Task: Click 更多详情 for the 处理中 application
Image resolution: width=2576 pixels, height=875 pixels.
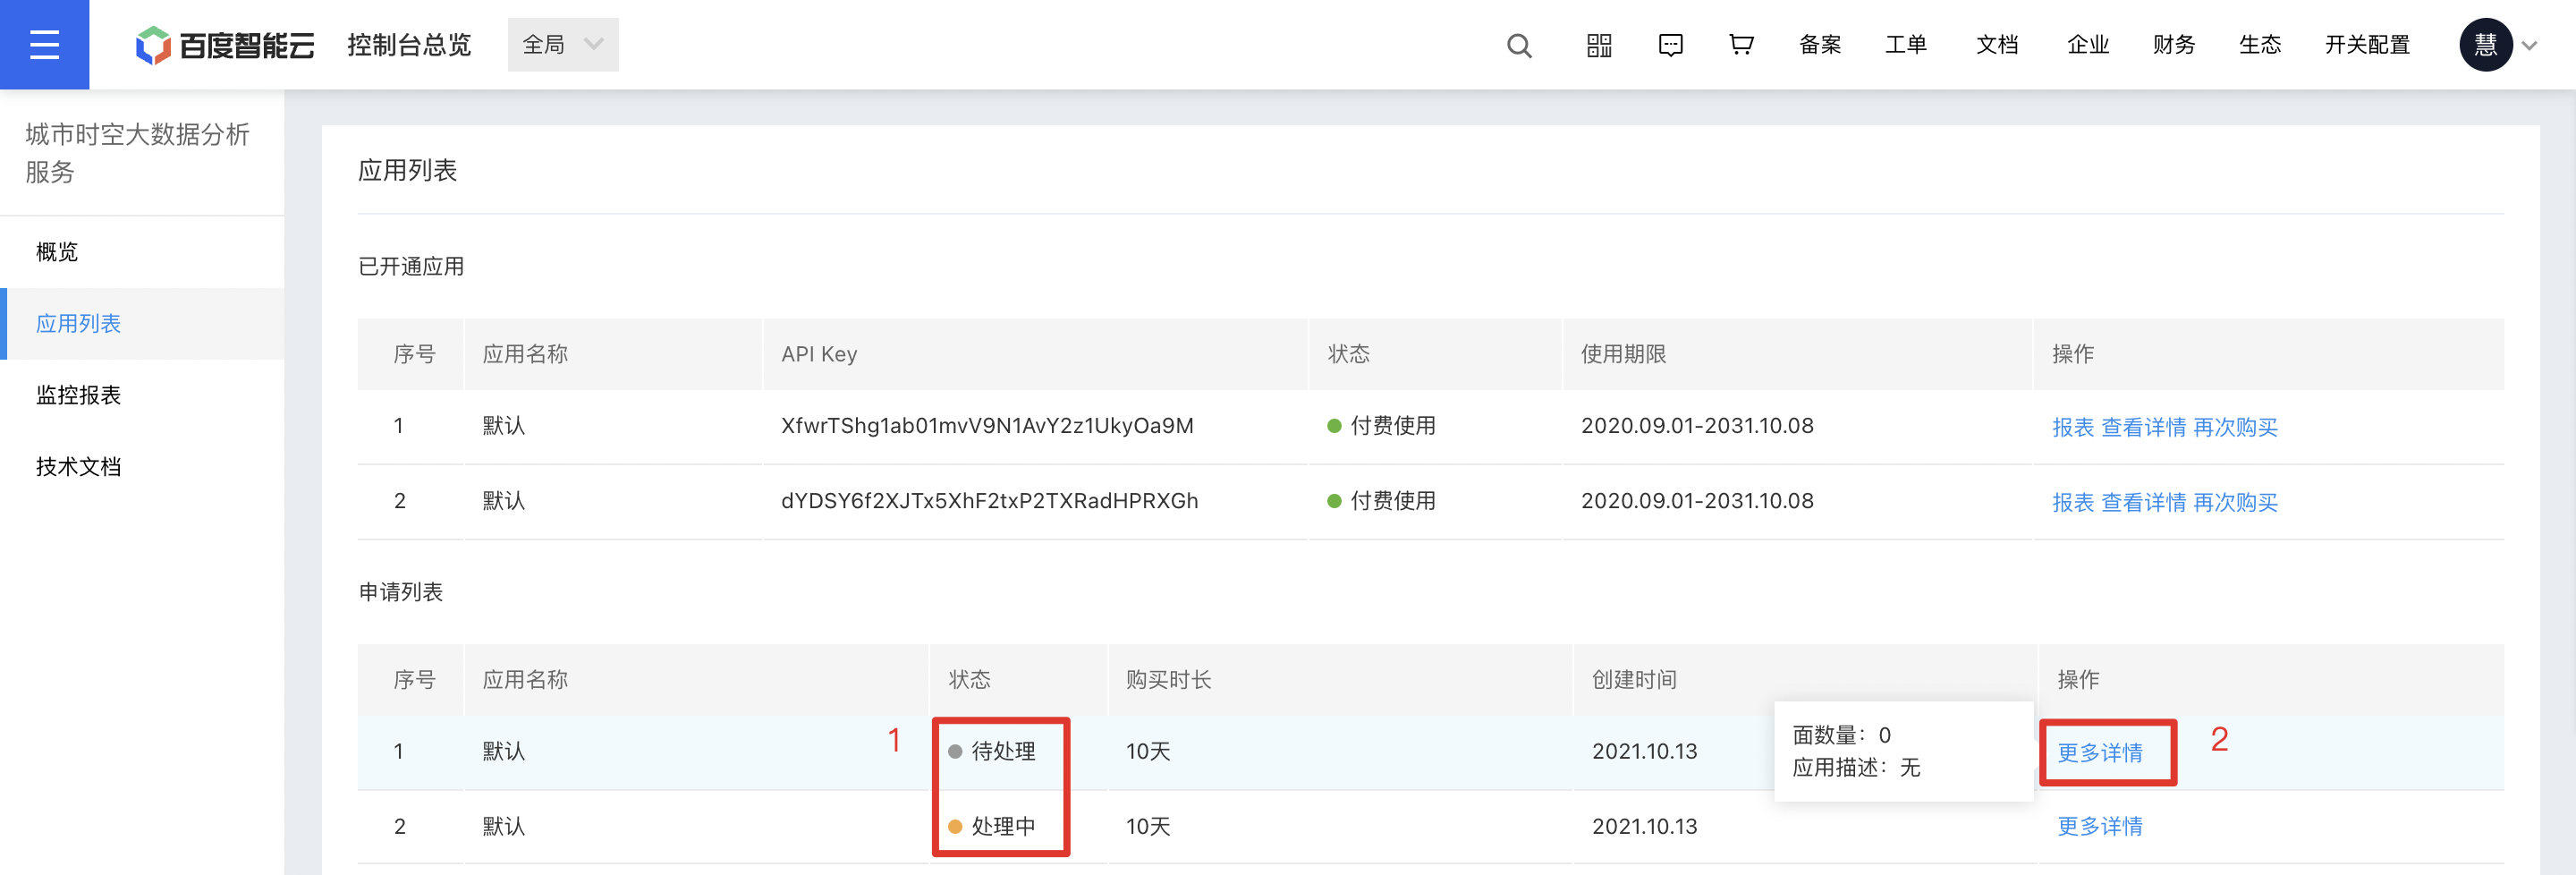Action: point(2100,827)
